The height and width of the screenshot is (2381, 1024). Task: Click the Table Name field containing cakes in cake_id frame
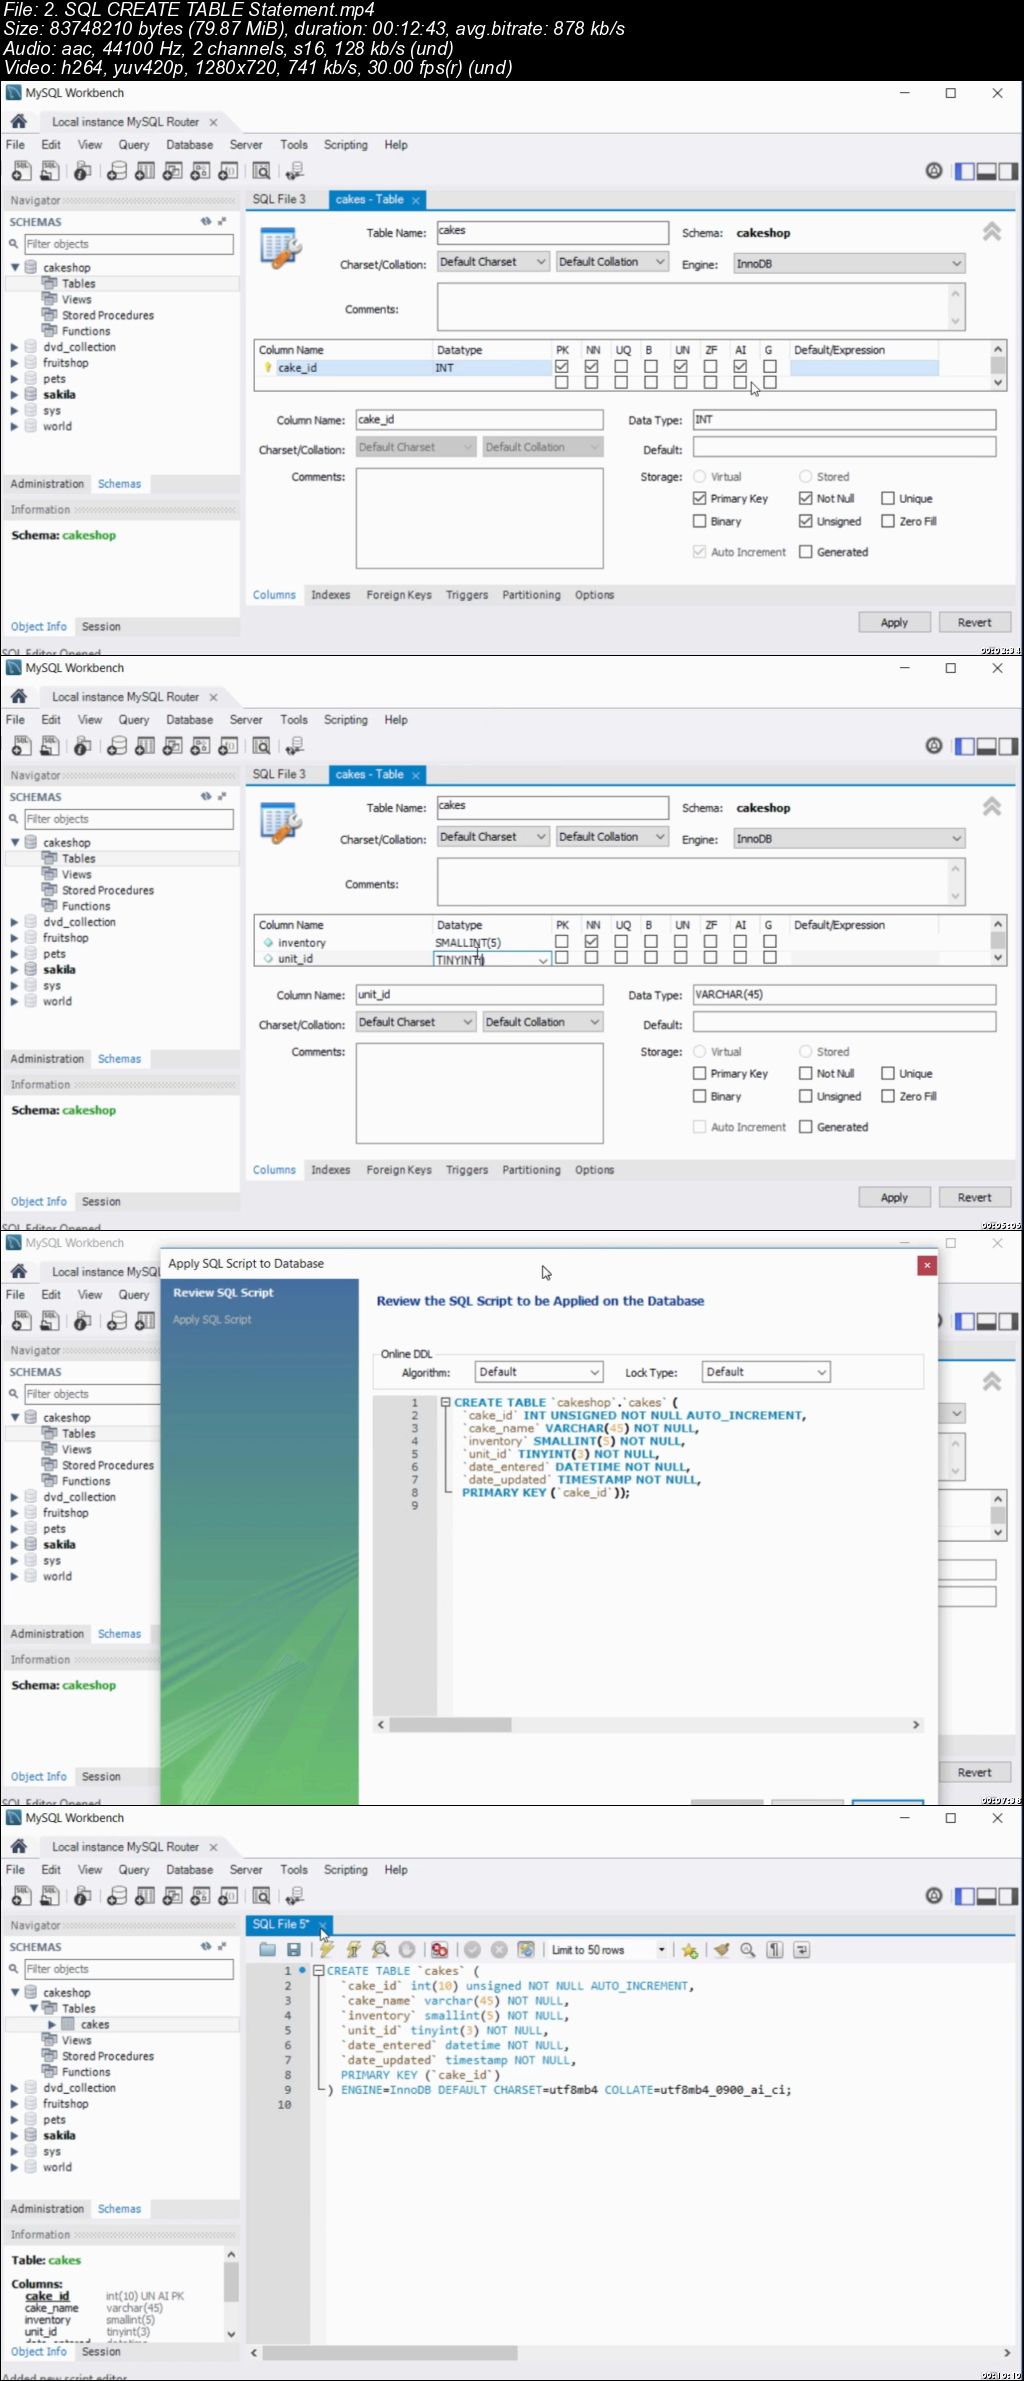[552, 232]
